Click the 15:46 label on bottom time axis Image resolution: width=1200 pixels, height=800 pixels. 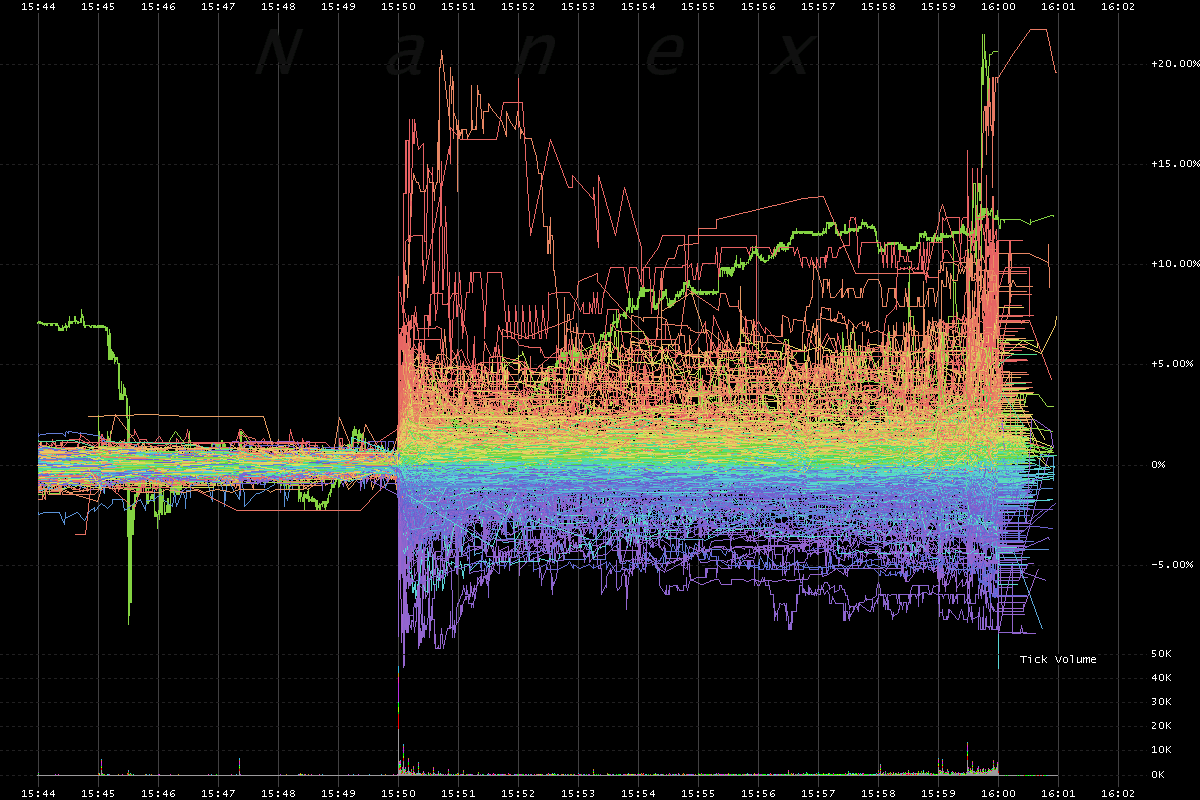click(158, 793)
